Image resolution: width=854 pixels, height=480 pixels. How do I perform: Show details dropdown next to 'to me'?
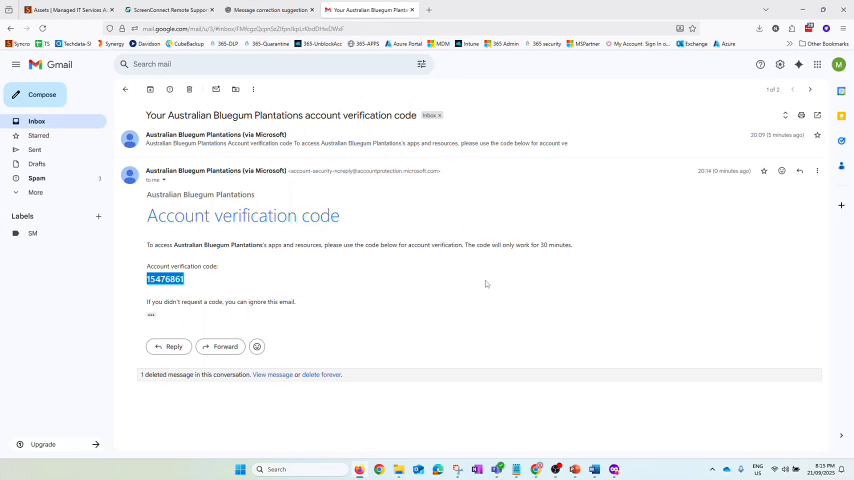point(164,180)
